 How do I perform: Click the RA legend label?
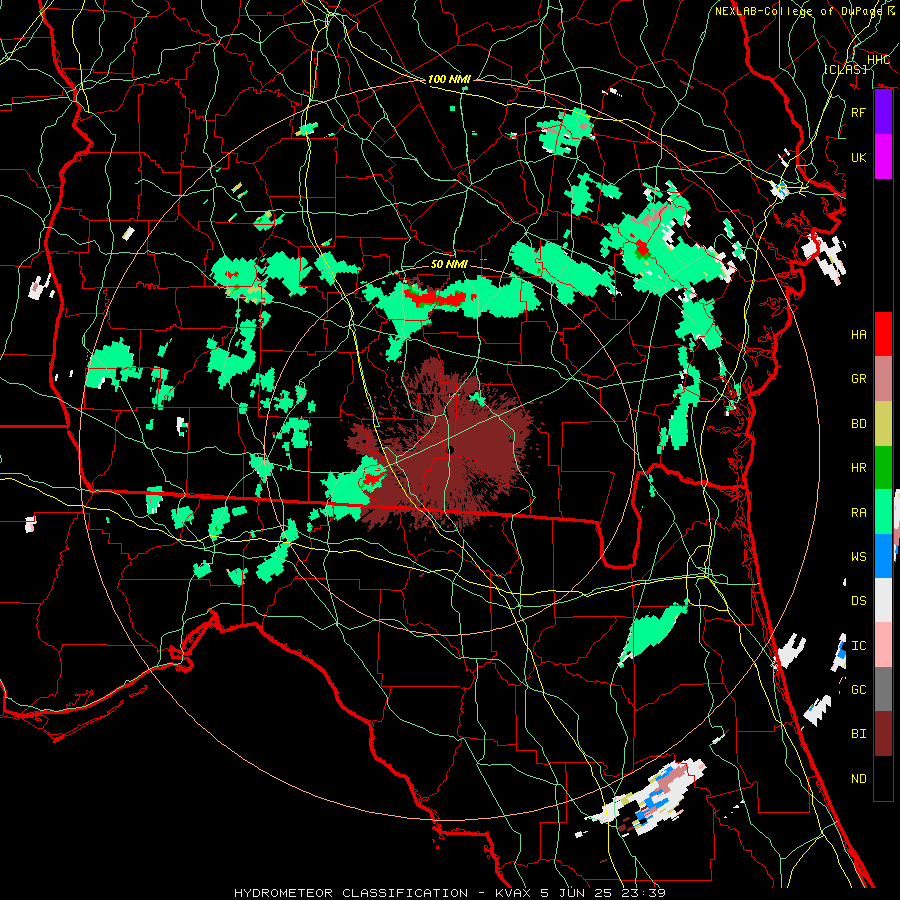[859, 512]
